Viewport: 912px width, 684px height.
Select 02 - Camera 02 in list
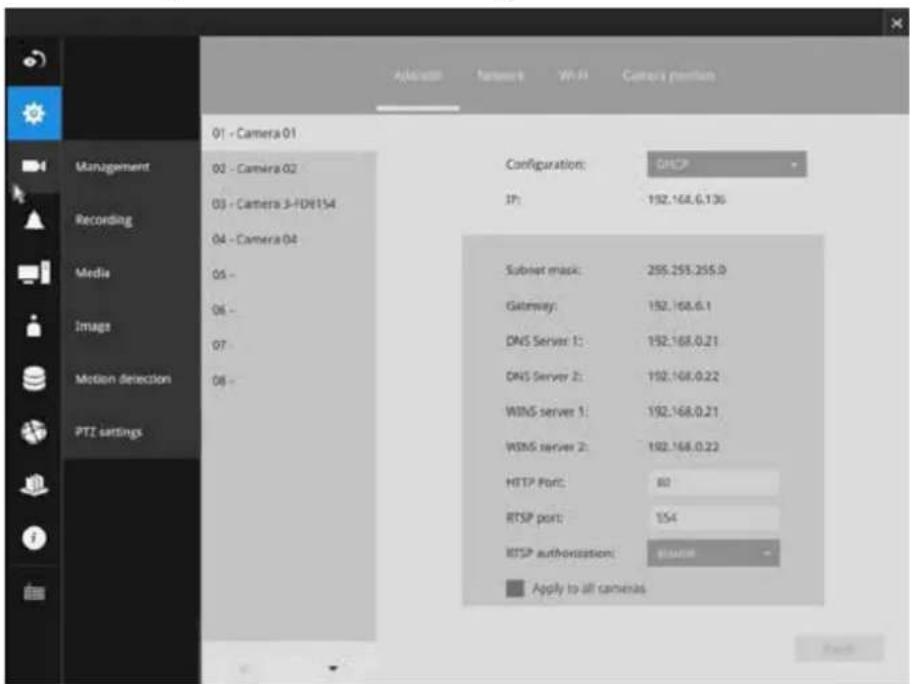click(x=289, y=169)
